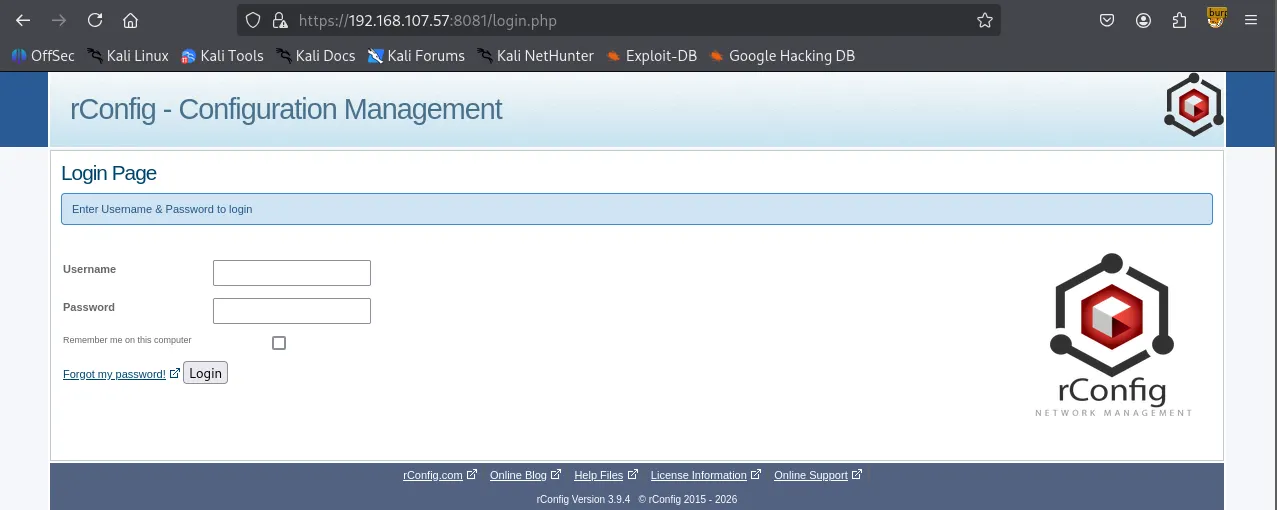Open the extensions puzzle icon
The width and height of the screenshot is (1277, 510).
(x=1179, y=20)
